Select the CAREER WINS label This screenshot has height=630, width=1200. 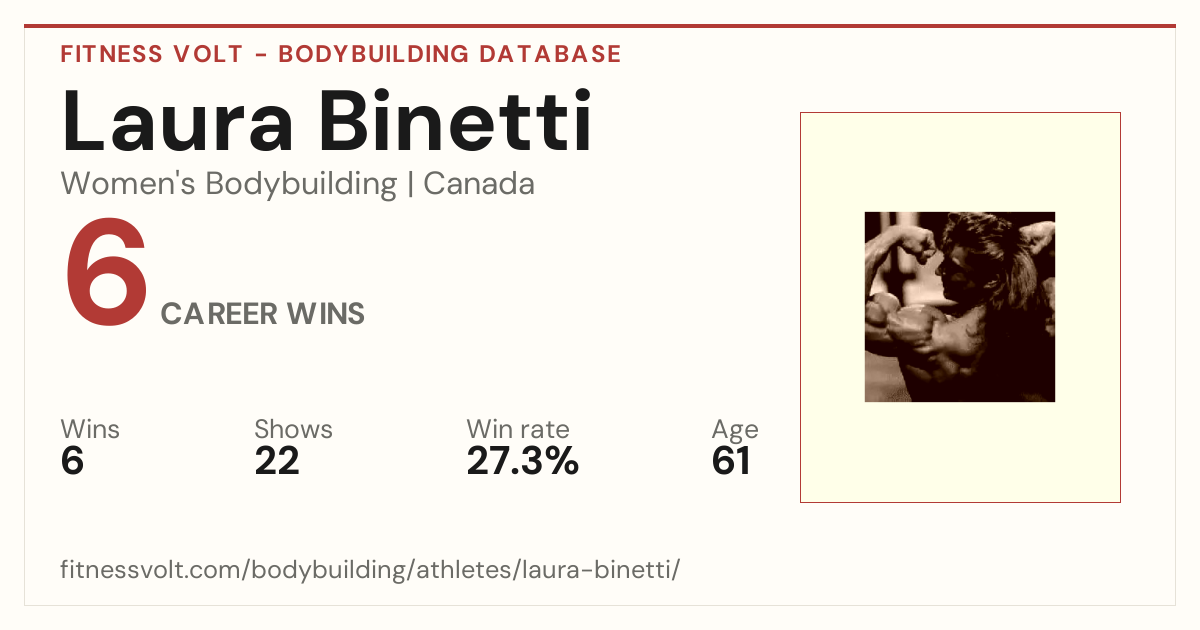[x=263, y=314]
